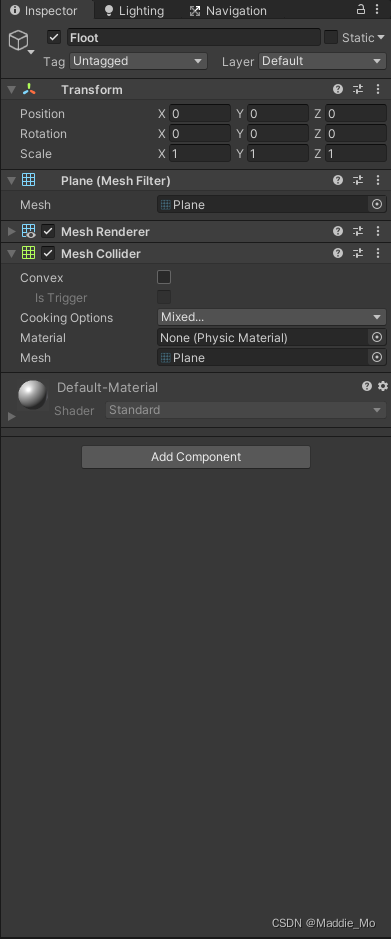Image resolution: width=391 pixels, height=939 pixels.
Task: Disable the Mesh Renderer component checkbox
Action: [49, 231]
